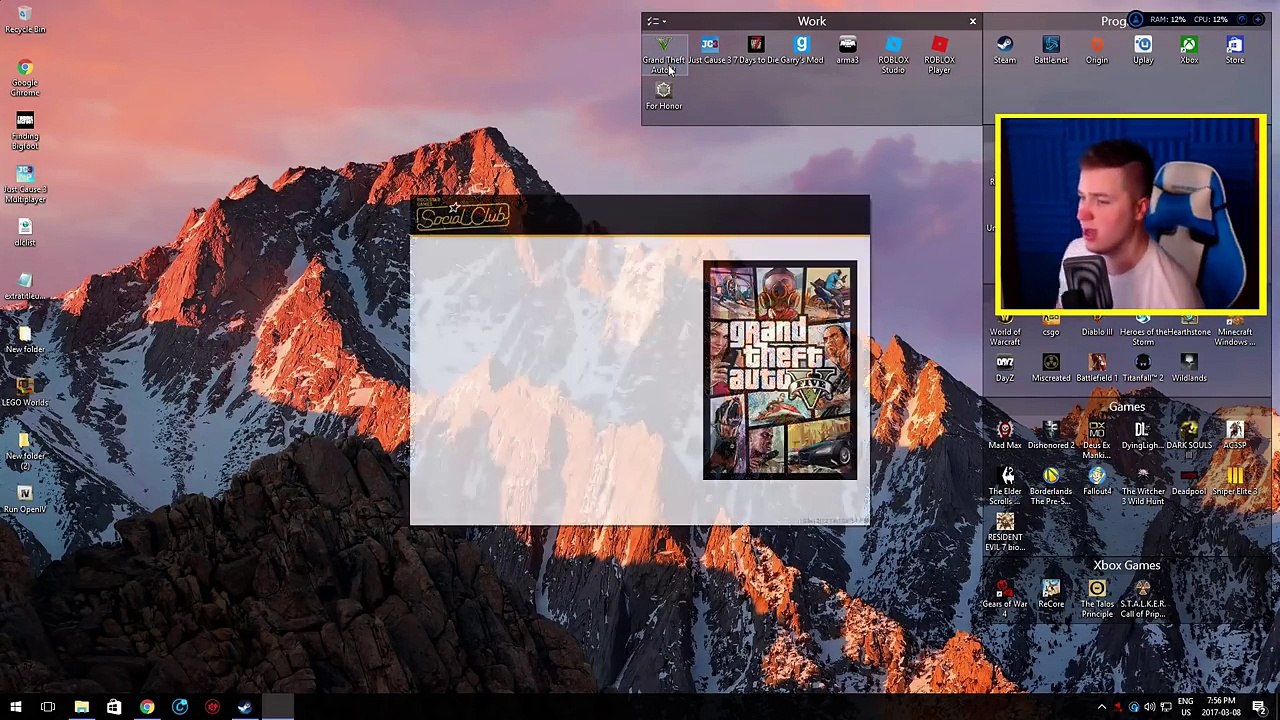The width and height of the screenshot is (1280, 720).
Task: Launch Just Cause 3 Multiplayer desktop shortcut
Action: click(x=25, y=184)
